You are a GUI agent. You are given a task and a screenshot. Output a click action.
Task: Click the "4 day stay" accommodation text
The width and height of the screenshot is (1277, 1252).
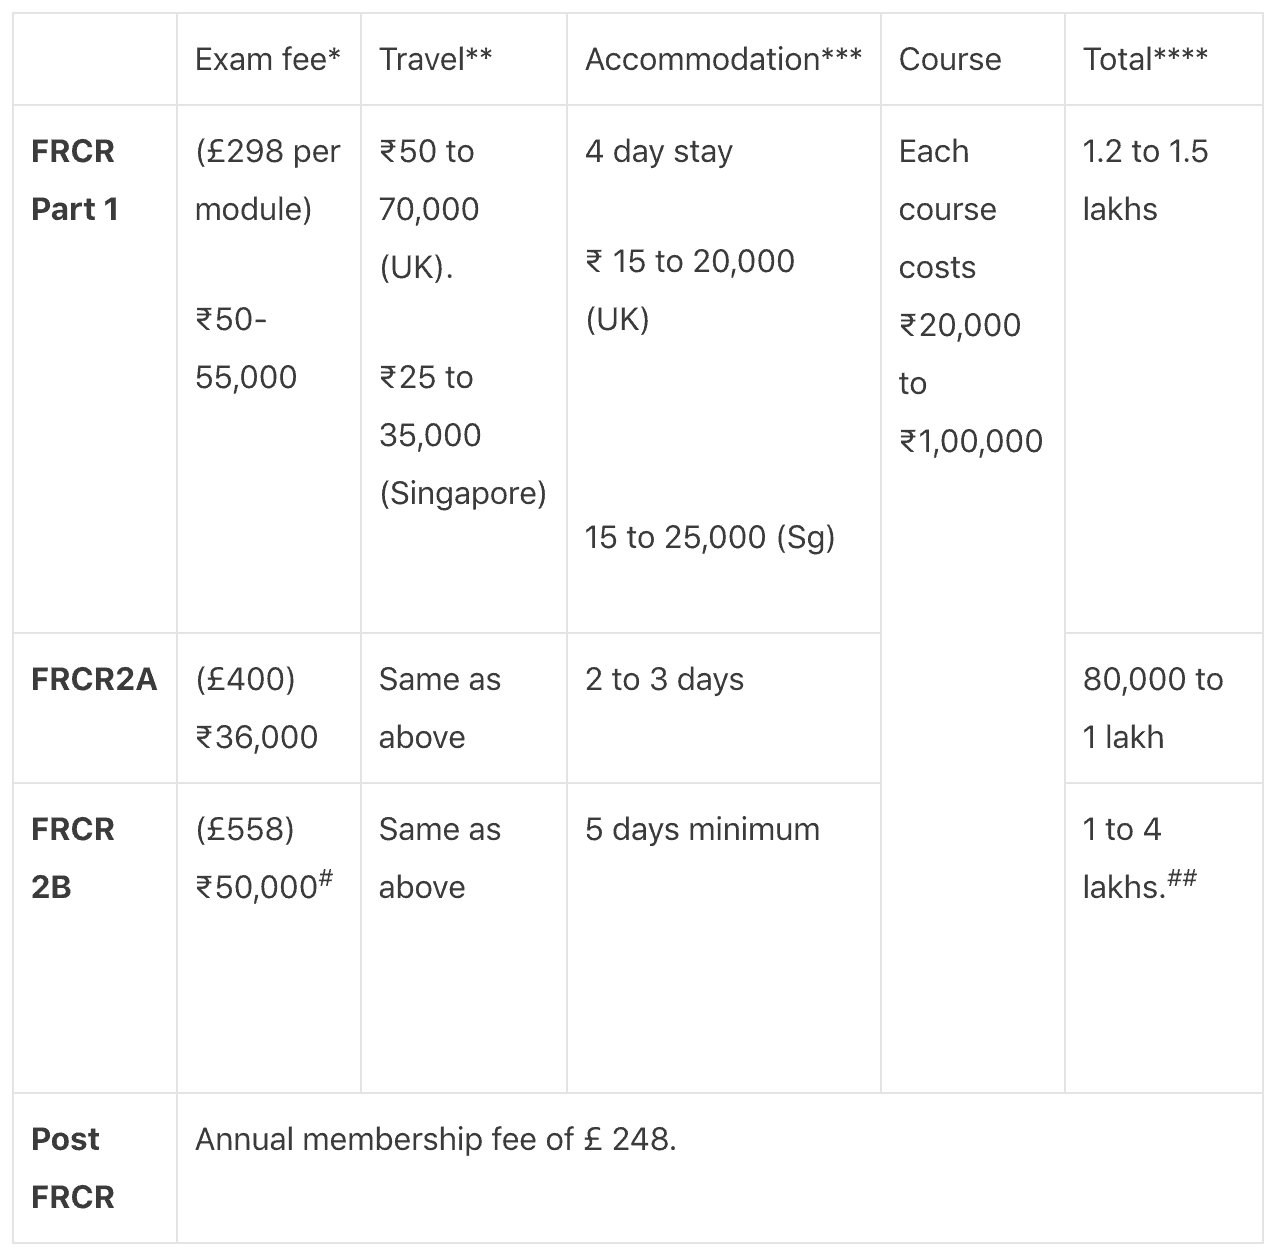[x=658, y=152]
